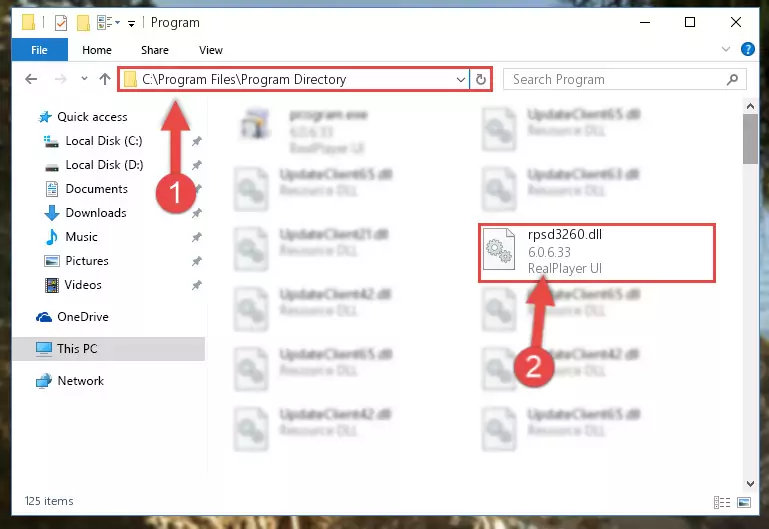Open the View ribbon tab
The width and height of the screenshot is (769, 529).
click(x=211, y=50)
